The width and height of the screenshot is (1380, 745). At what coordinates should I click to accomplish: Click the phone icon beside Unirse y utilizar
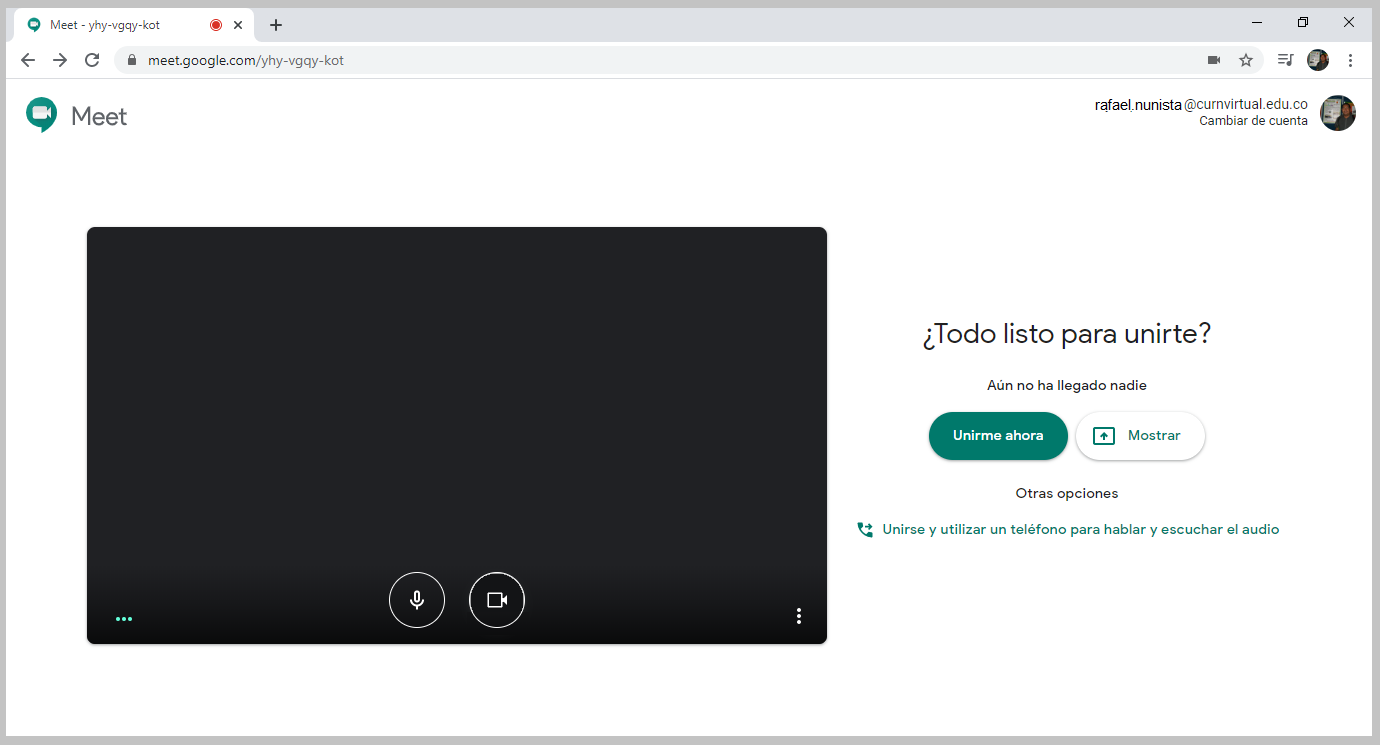click(865, 530)
